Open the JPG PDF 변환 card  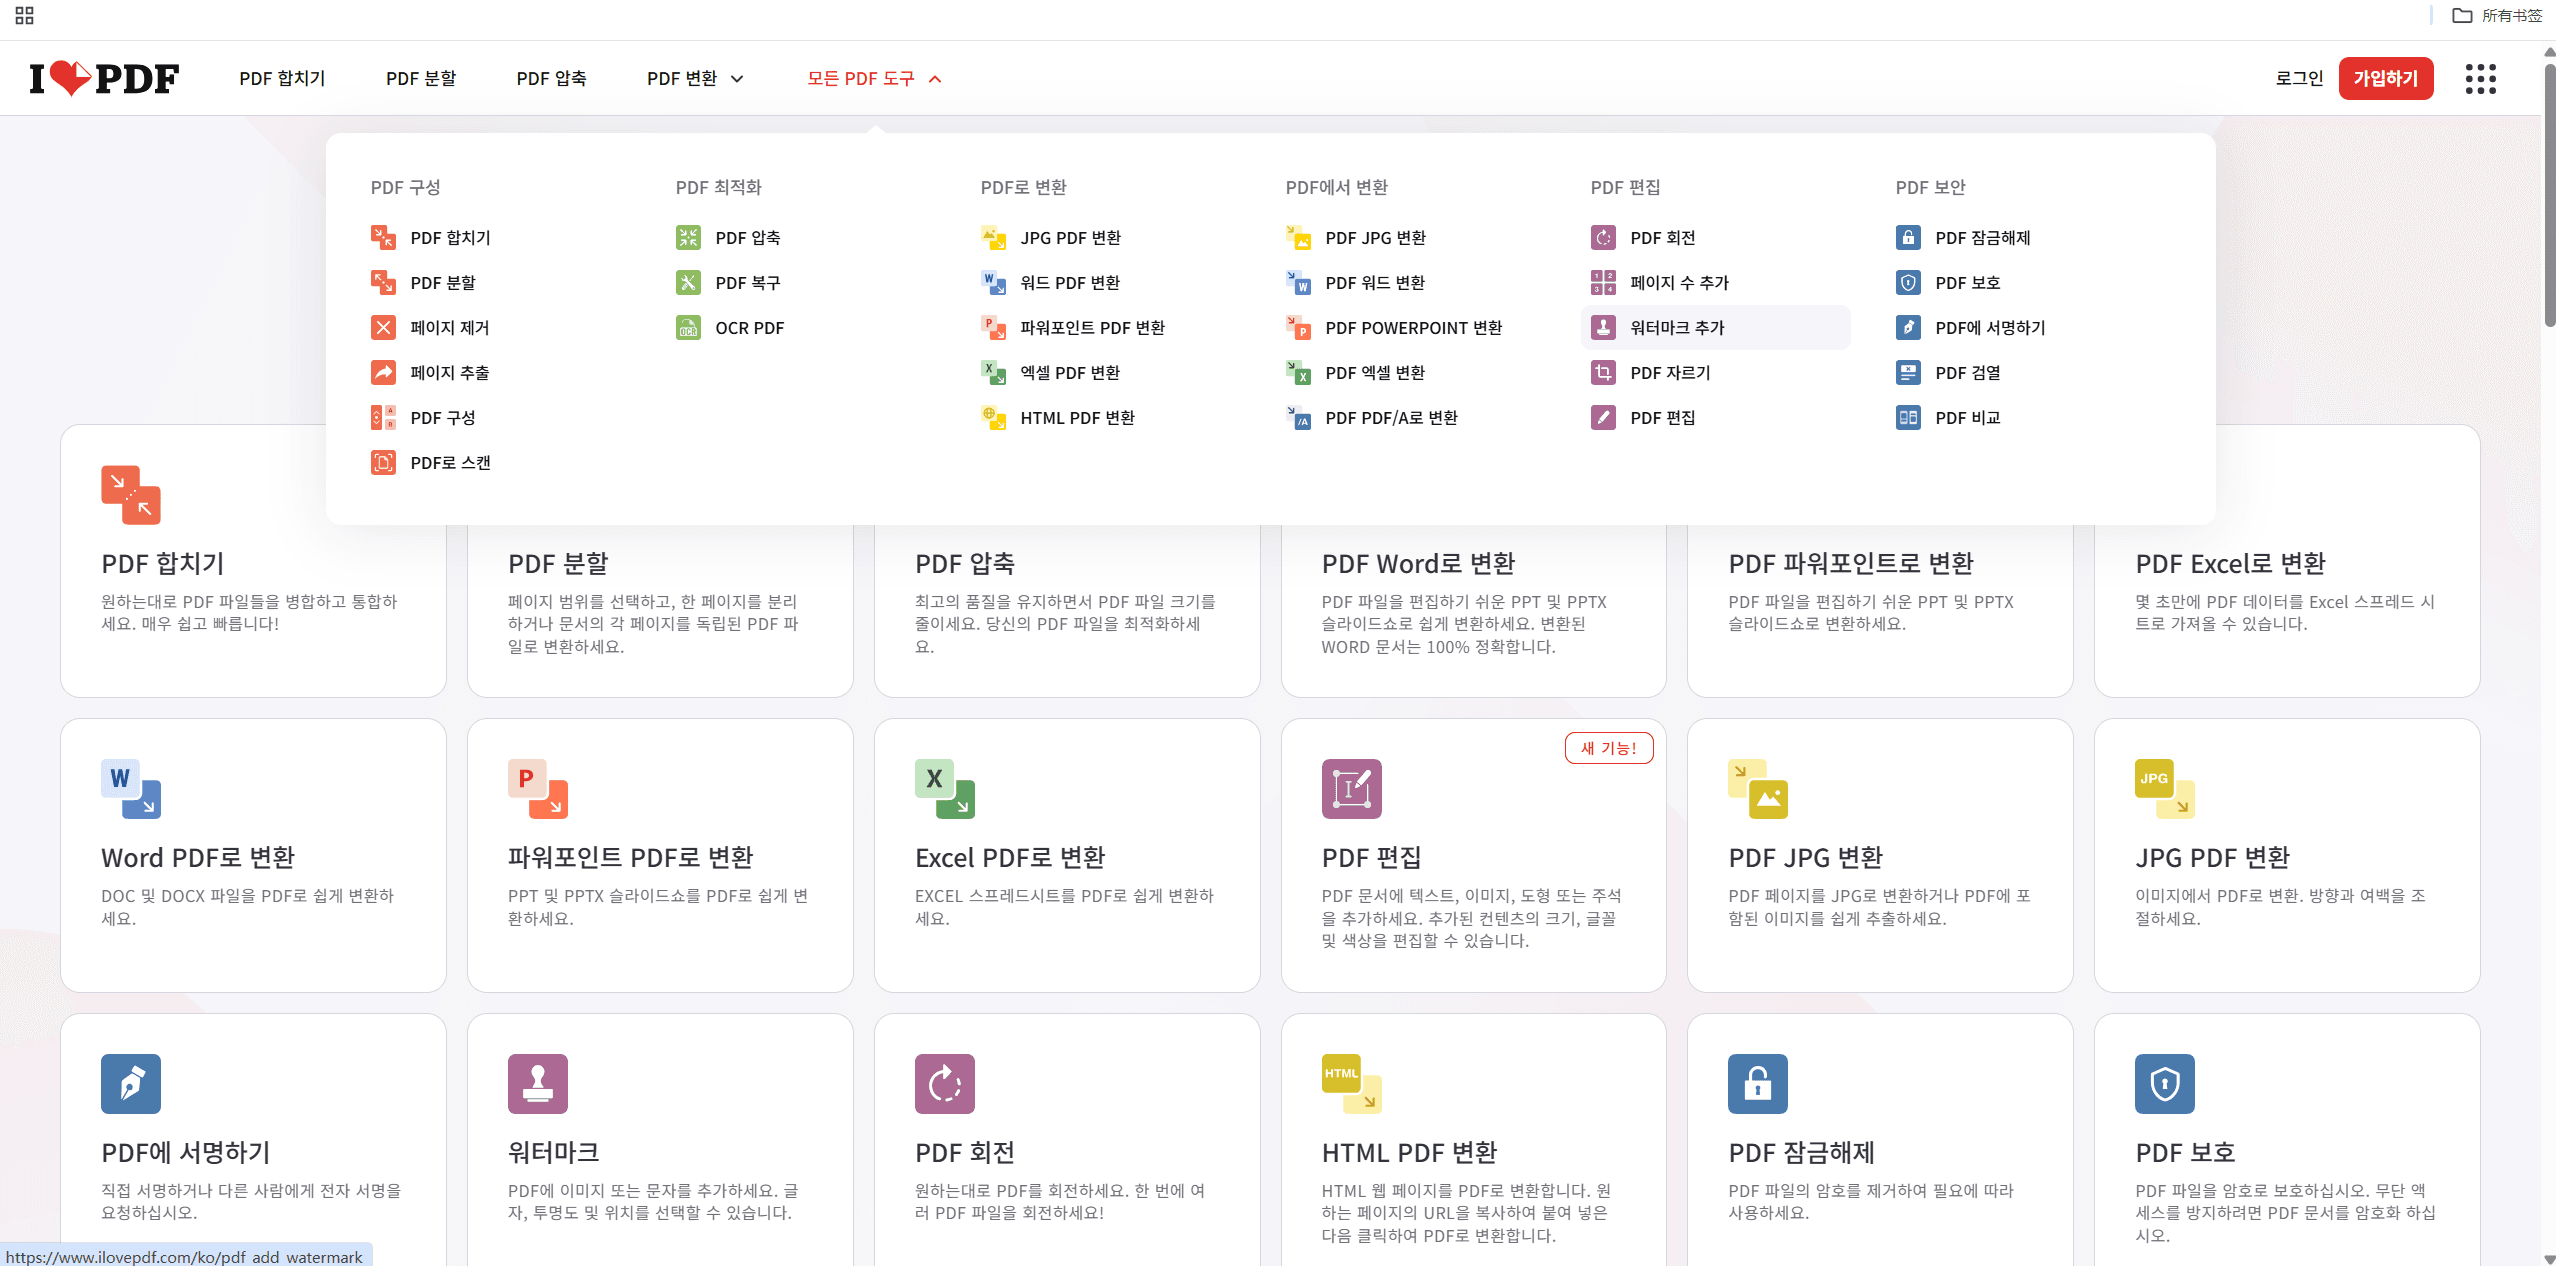(2287, 856)
